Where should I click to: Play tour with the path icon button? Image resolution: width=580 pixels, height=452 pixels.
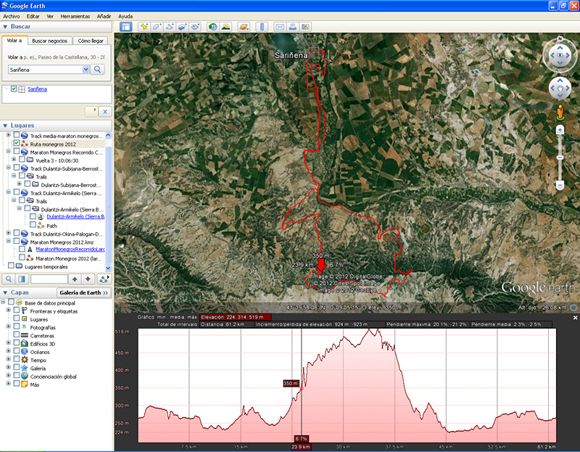click(104, 279)
